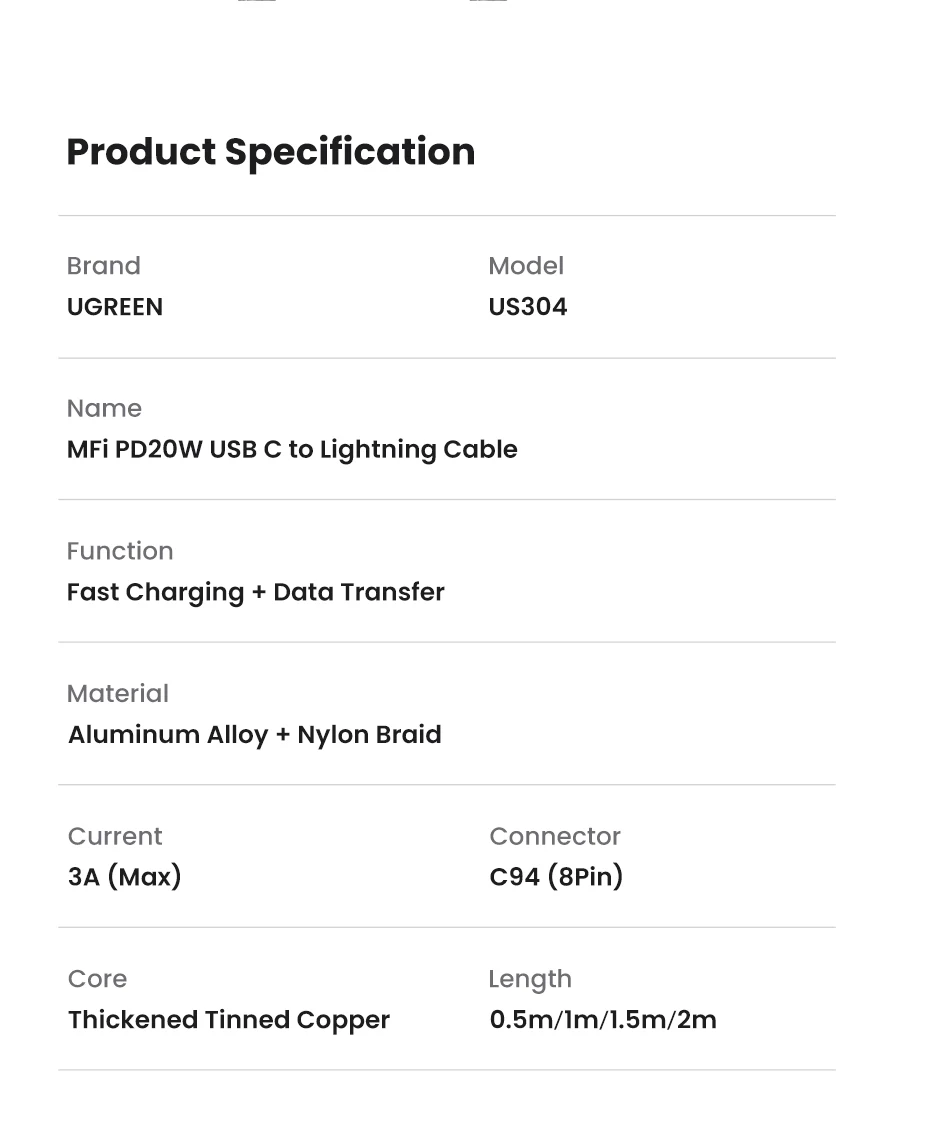Select the C94 (8Pin) value
The width and height of the screenshot is (930, 1145).
pos(556,877)
